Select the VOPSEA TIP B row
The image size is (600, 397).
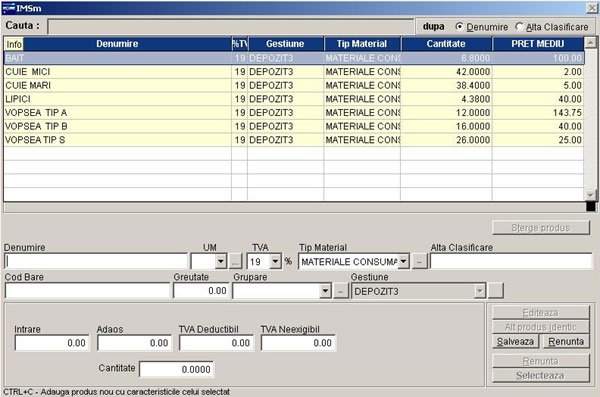293,126
